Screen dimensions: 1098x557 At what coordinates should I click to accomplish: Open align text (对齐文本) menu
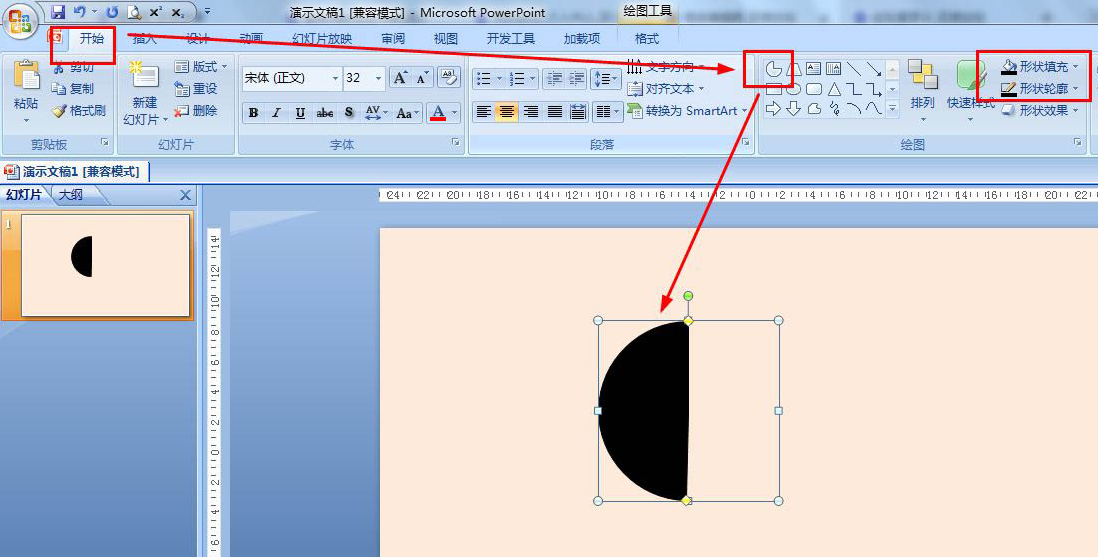[x=665, y=89]
